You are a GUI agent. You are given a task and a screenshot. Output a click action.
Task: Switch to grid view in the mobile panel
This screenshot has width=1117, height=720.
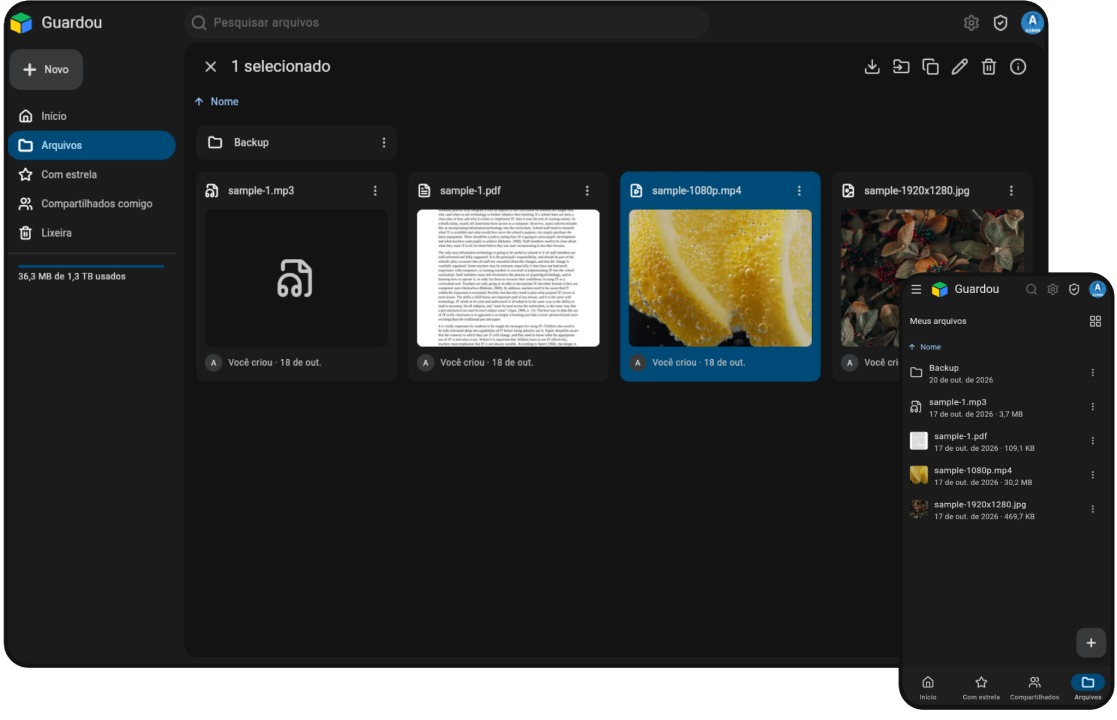1096,321
